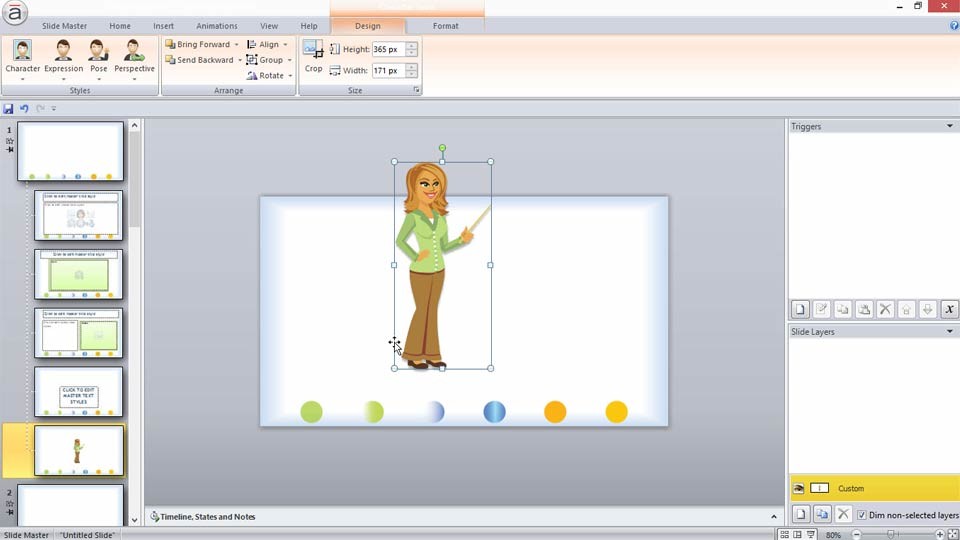Open the Size dialog launcher
The width and height of the screenshot is (960, 540).
(416, 90)
